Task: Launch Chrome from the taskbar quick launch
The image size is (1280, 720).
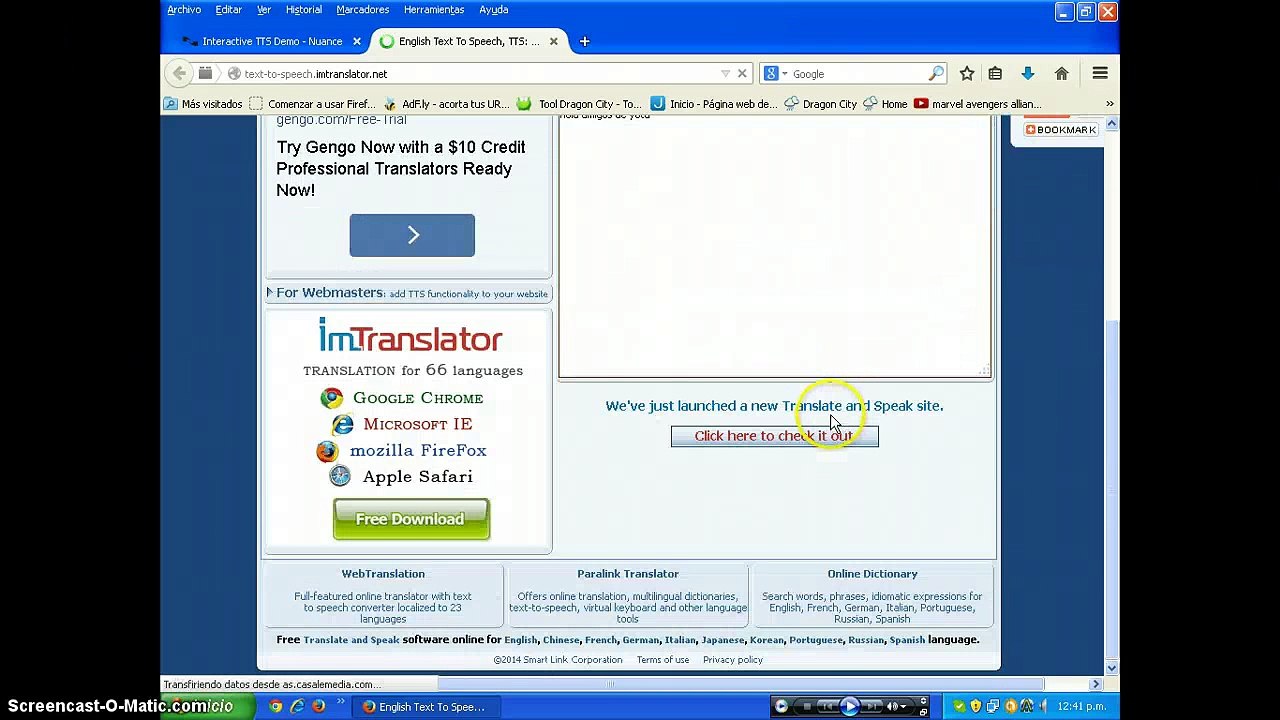Action: [x=275, y=707]
